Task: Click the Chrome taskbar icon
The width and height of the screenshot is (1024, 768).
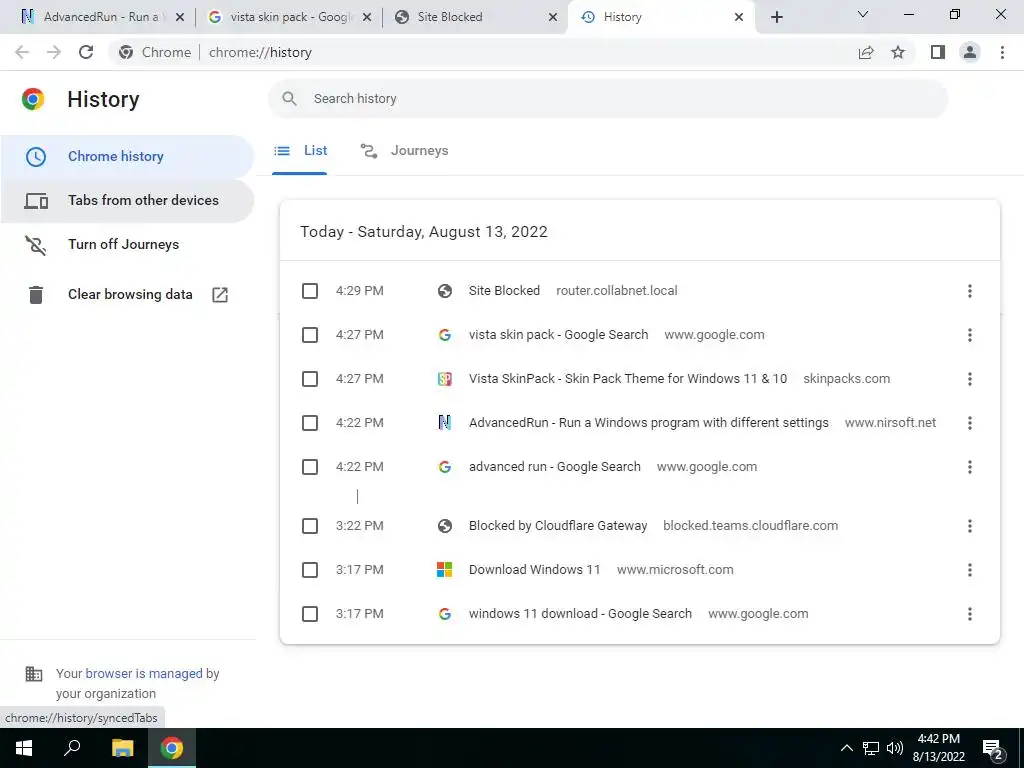Action: [x=172, y=748]
